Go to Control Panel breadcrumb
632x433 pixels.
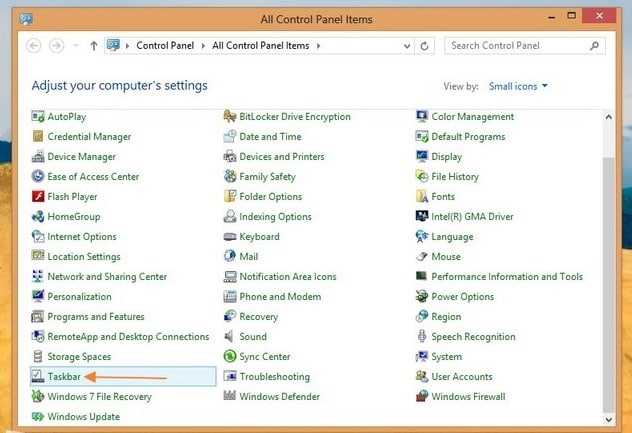point(165,46)
